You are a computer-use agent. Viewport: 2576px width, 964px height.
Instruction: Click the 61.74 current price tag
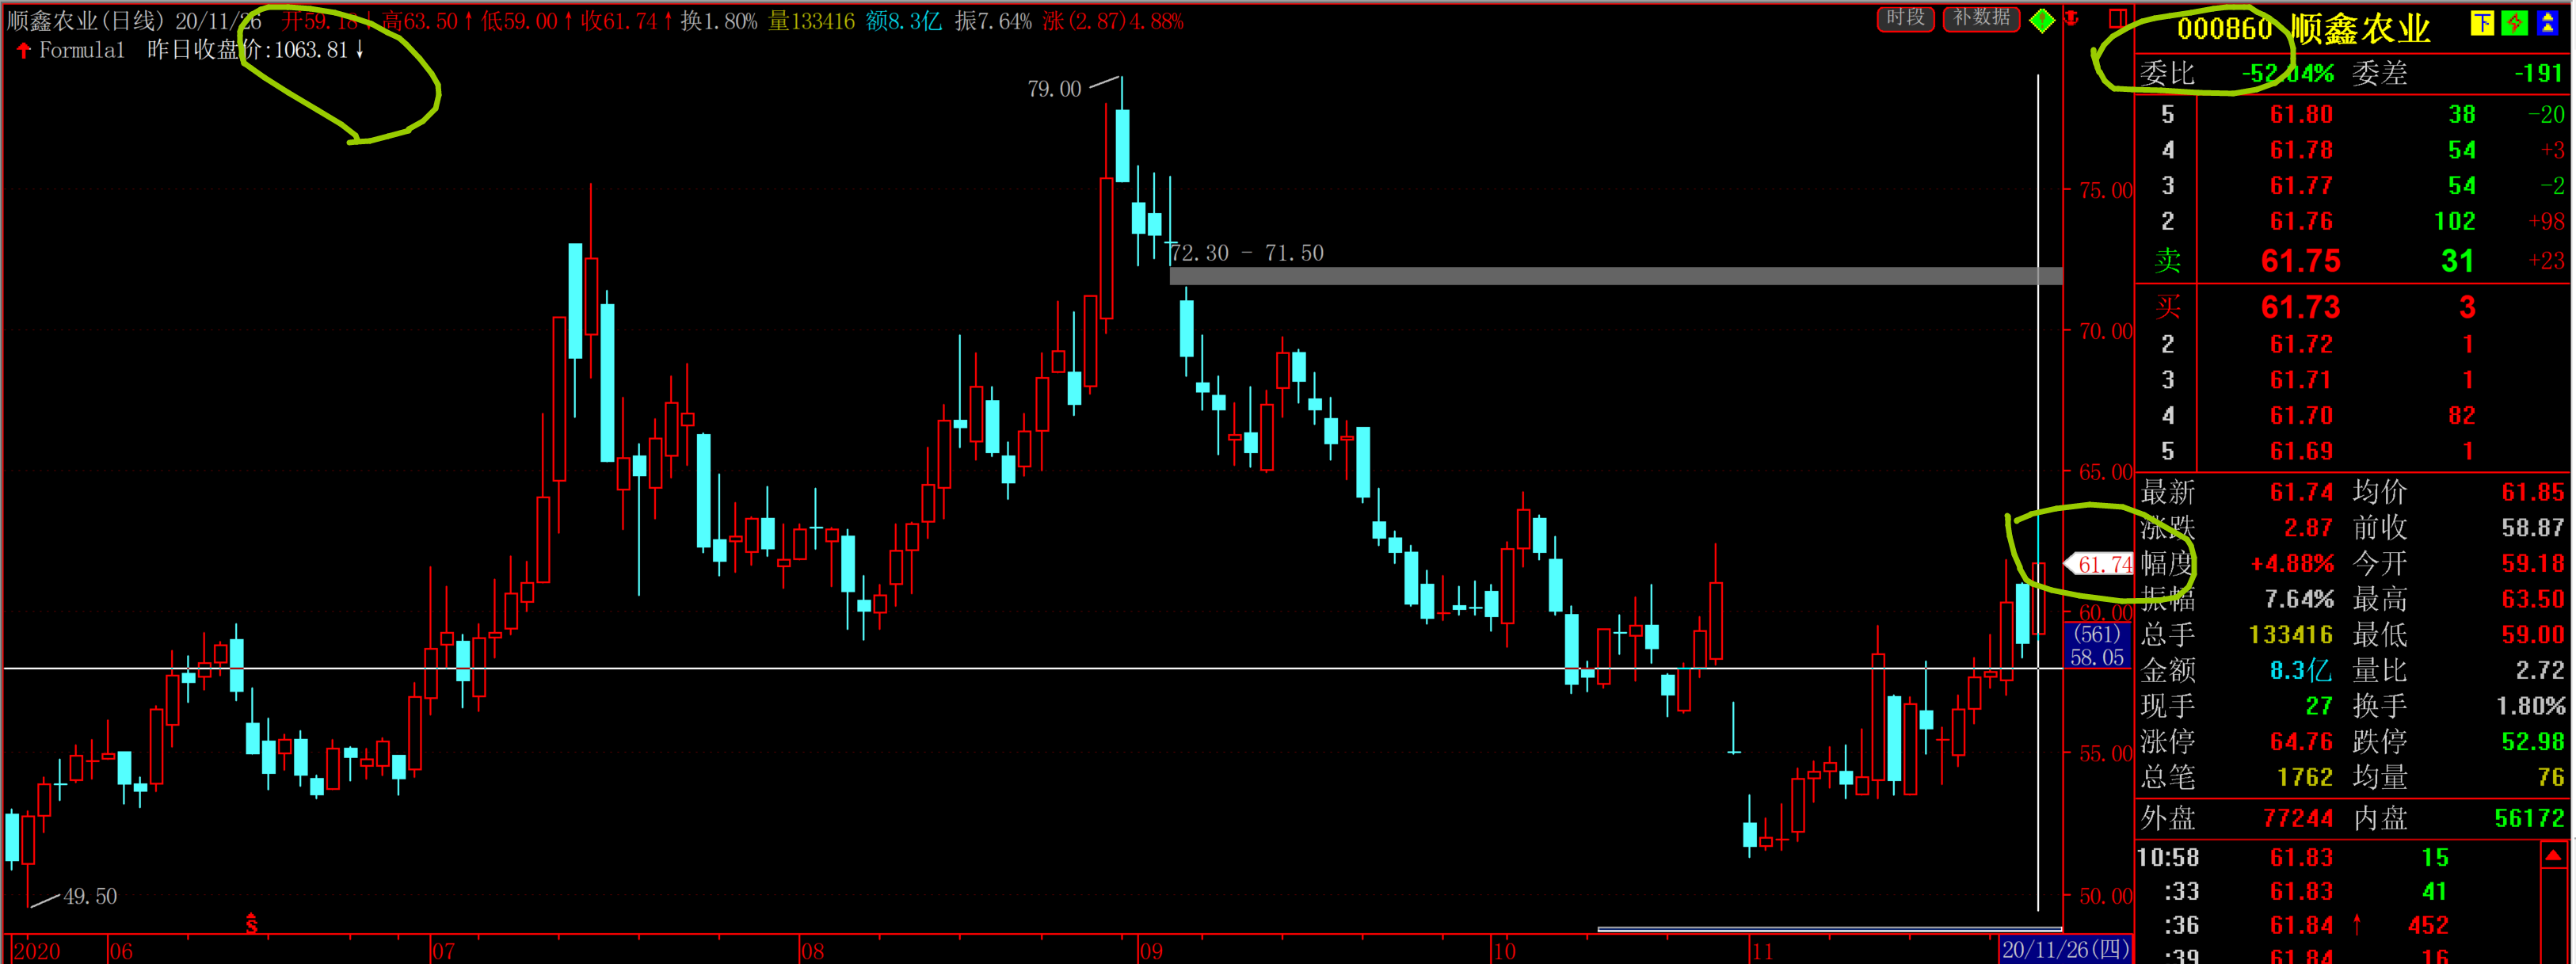pos(2102,564)
